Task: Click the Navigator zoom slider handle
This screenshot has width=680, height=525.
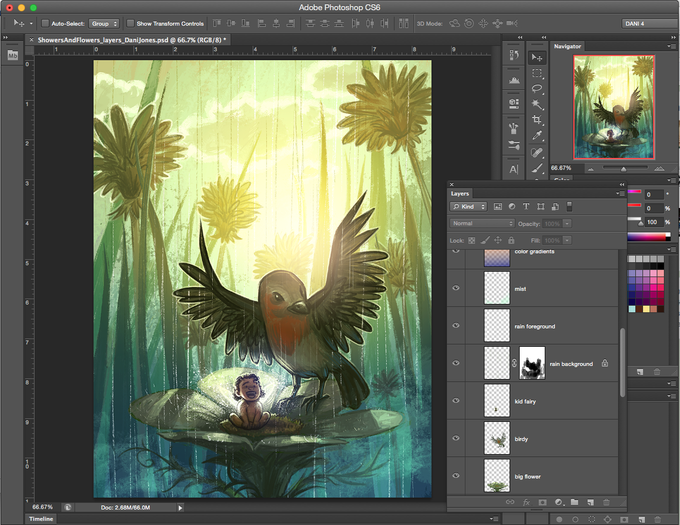Action: (x=623, y=169)
